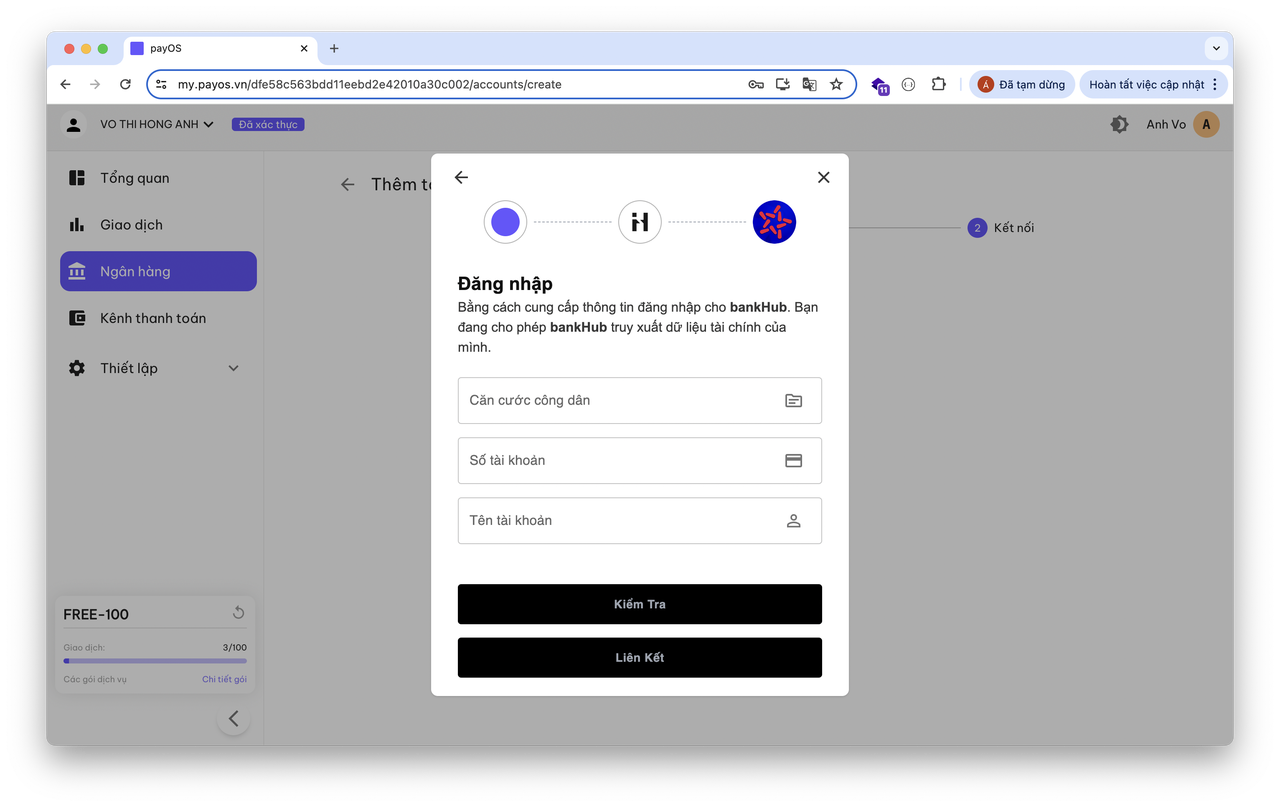Viewport: 1280px width, 807px height.
Task: Toggle dark mode brightness icon
Action: tap(1119, 125)
